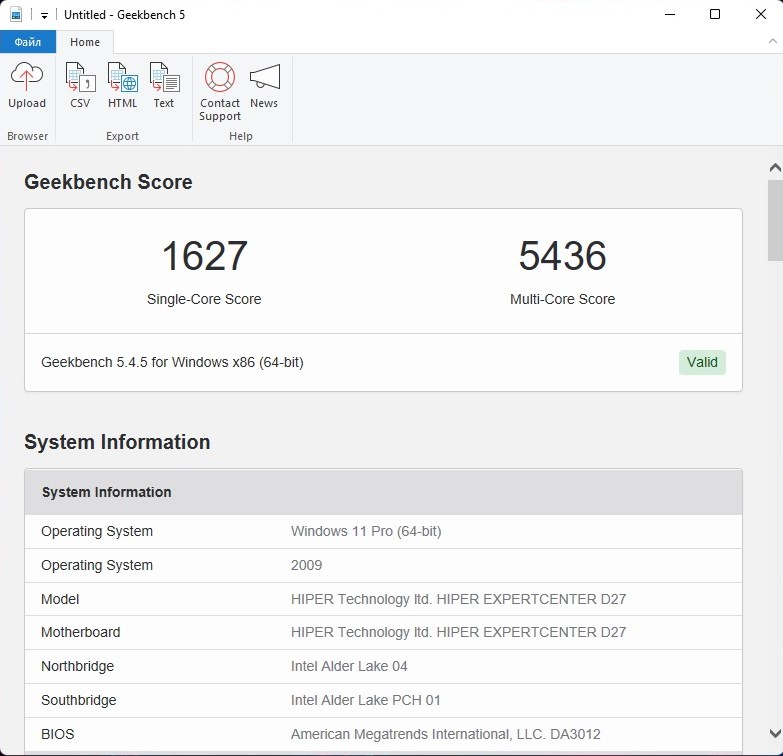Select the Northbridge row entry
This screenshot has width=783, height=756.
tap(383, 666)
